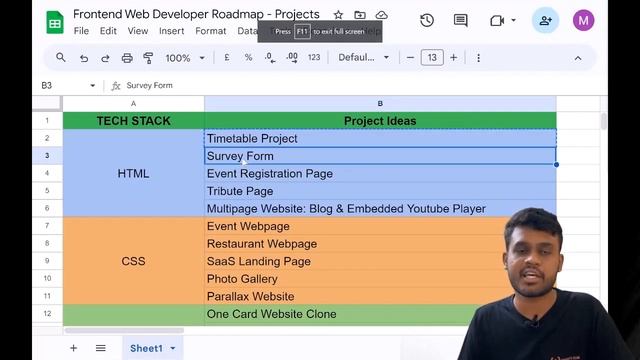Open the Default font dropdown

[x=363, y=58]
